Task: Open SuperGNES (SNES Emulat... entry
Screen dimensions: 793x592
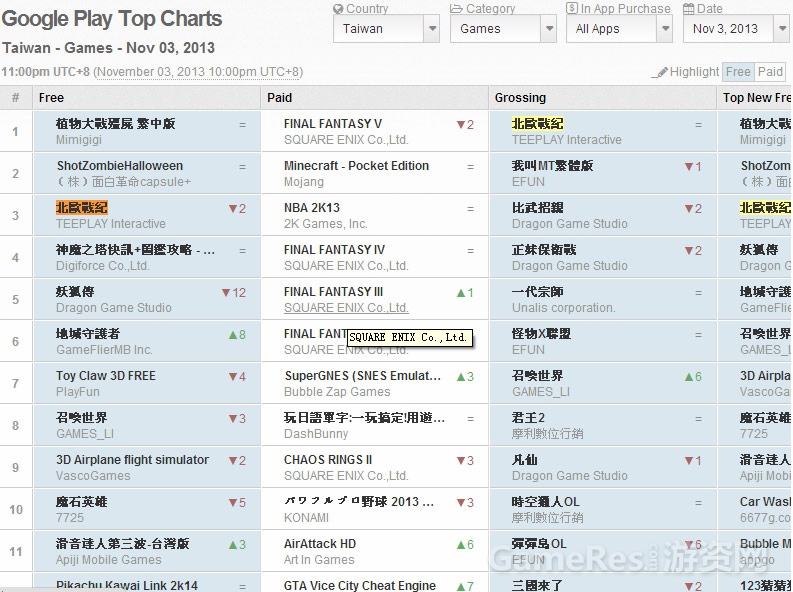Action: [x=363, y=376]
